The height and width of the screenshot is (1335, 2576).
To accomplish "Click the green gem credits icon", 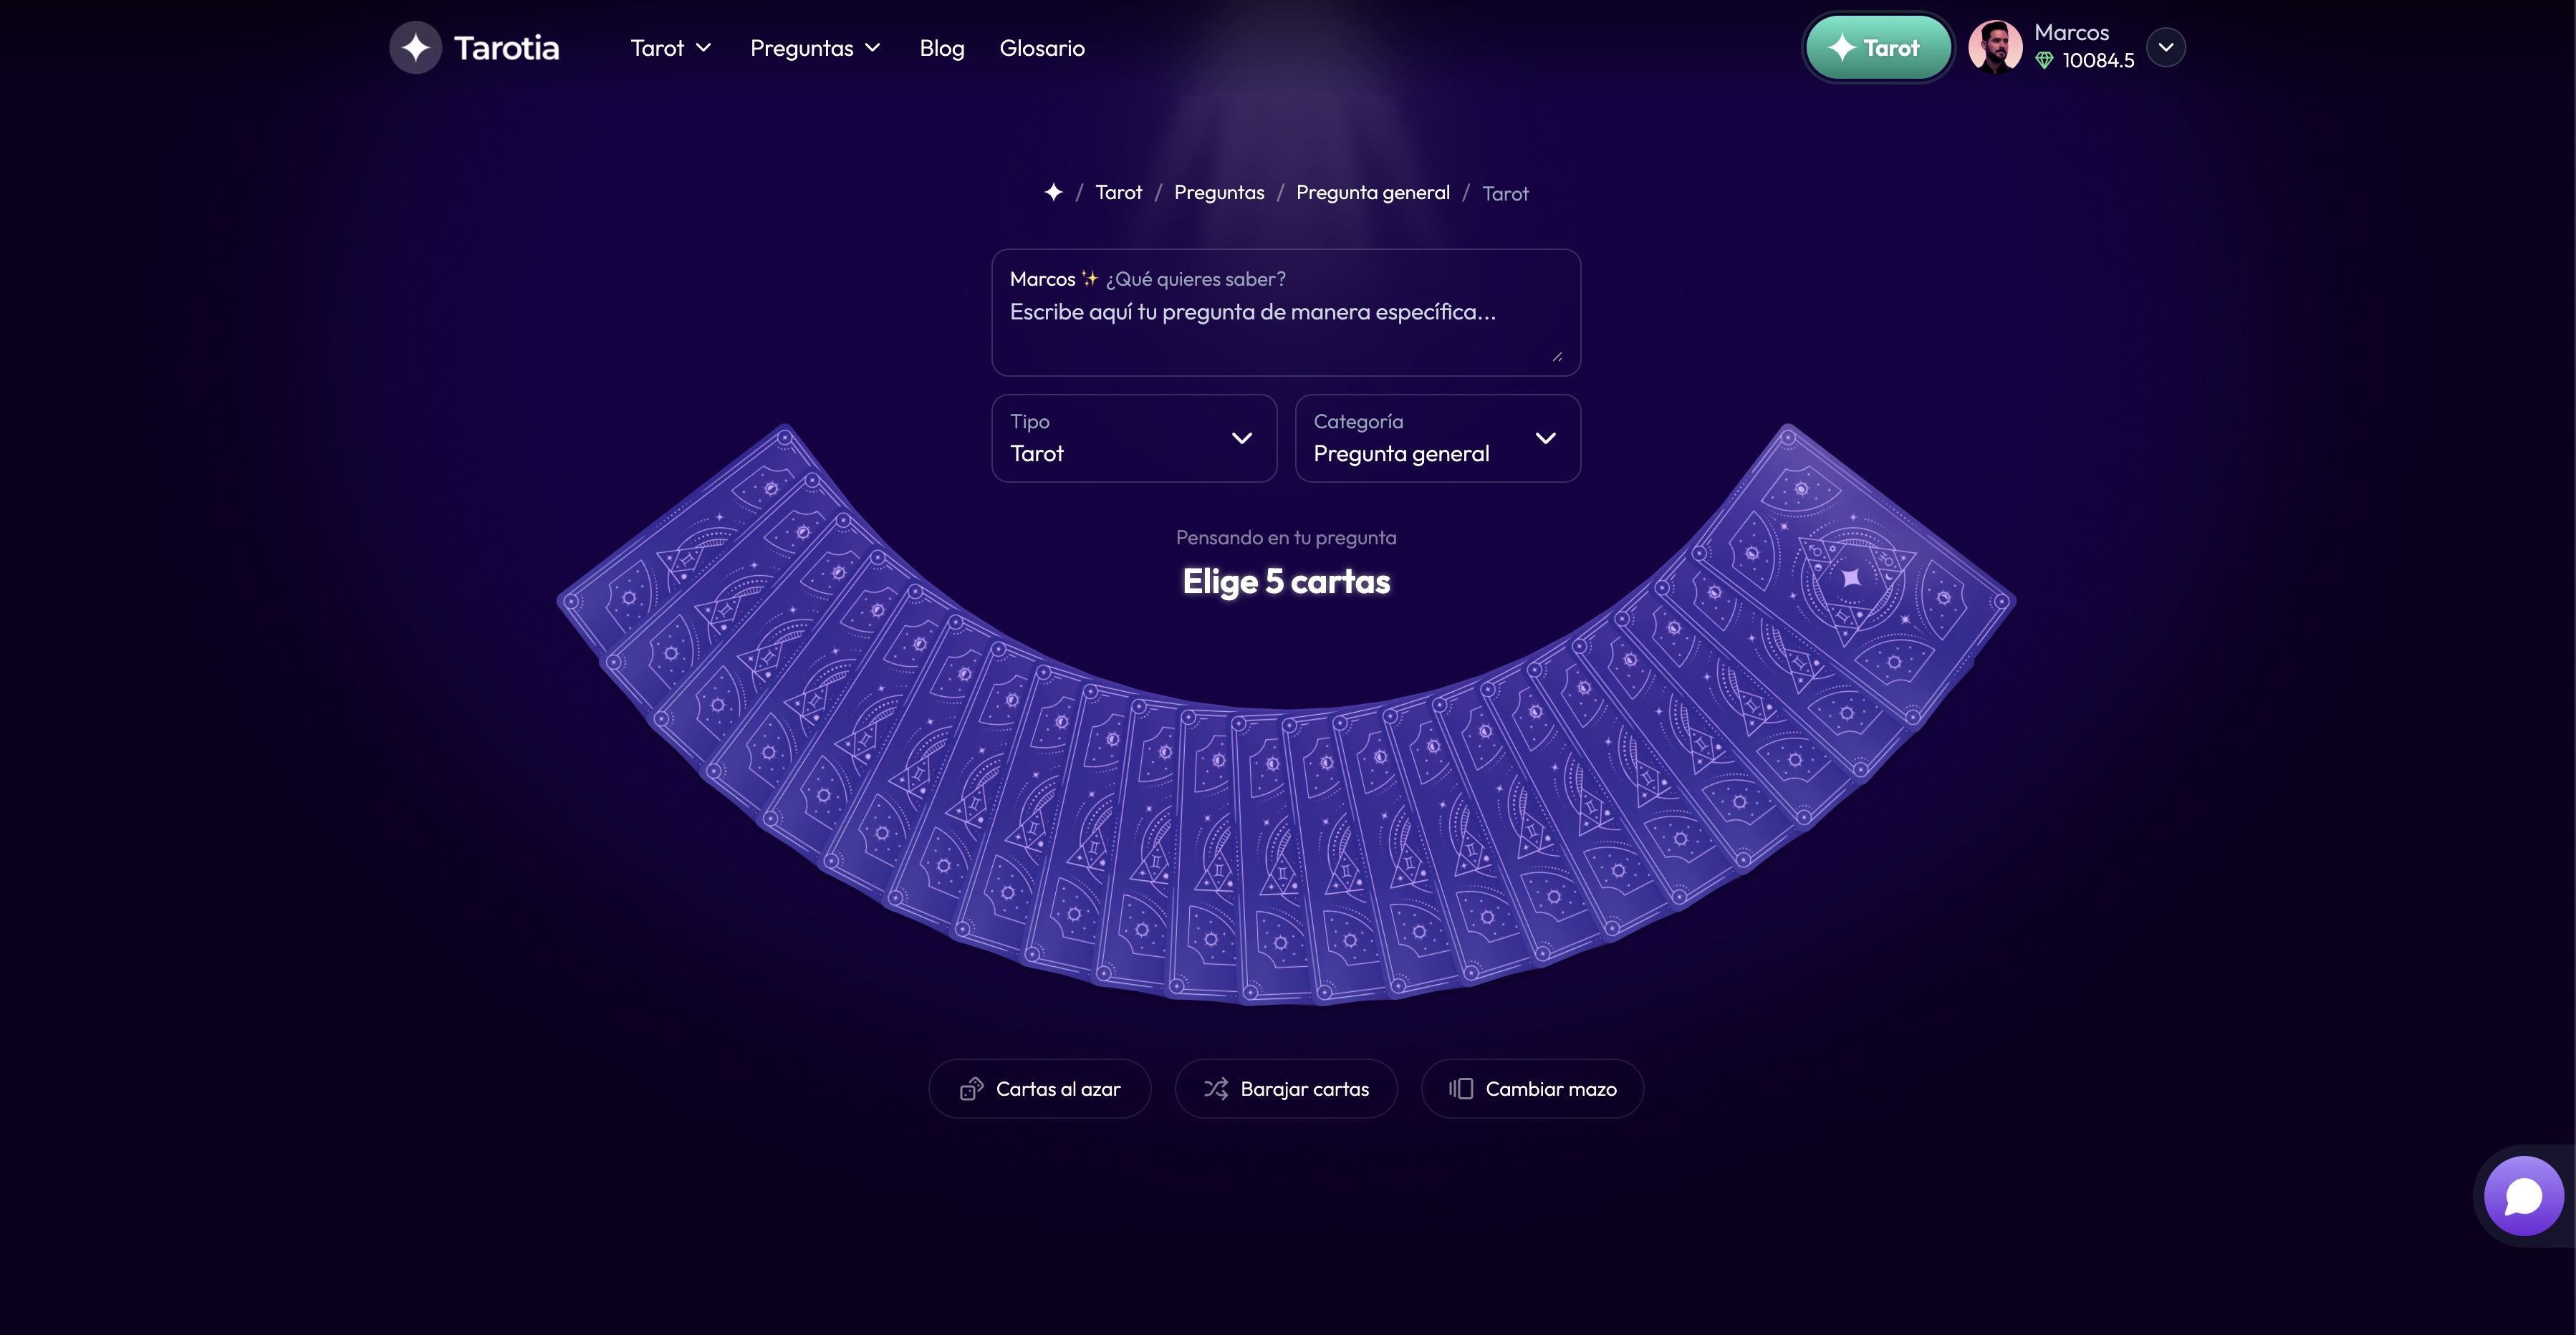I will [2044, 61].
